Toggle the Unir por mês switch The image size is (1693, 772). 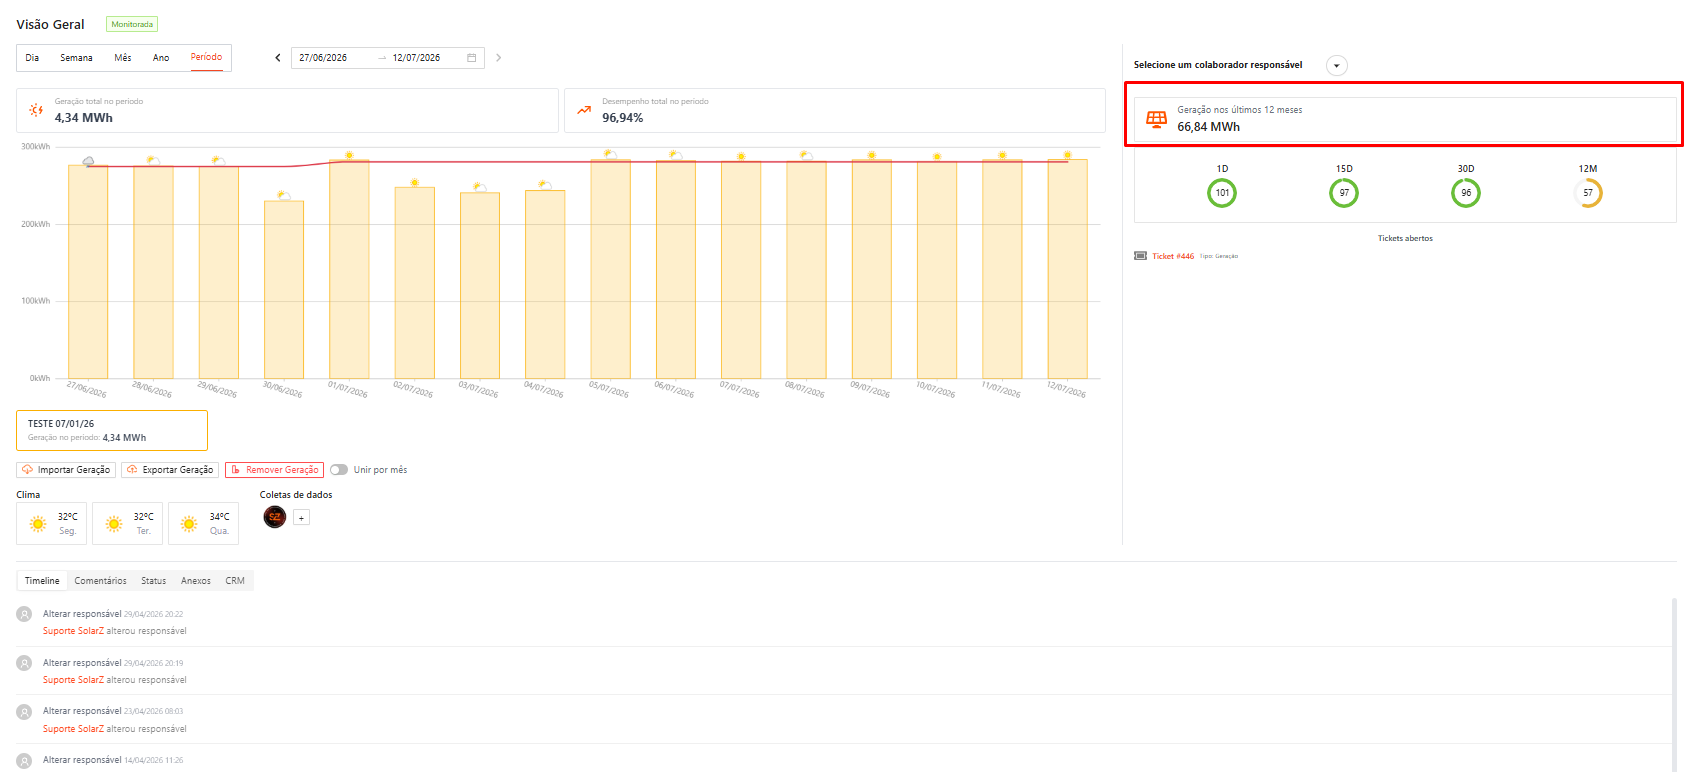tap(339, 470)
